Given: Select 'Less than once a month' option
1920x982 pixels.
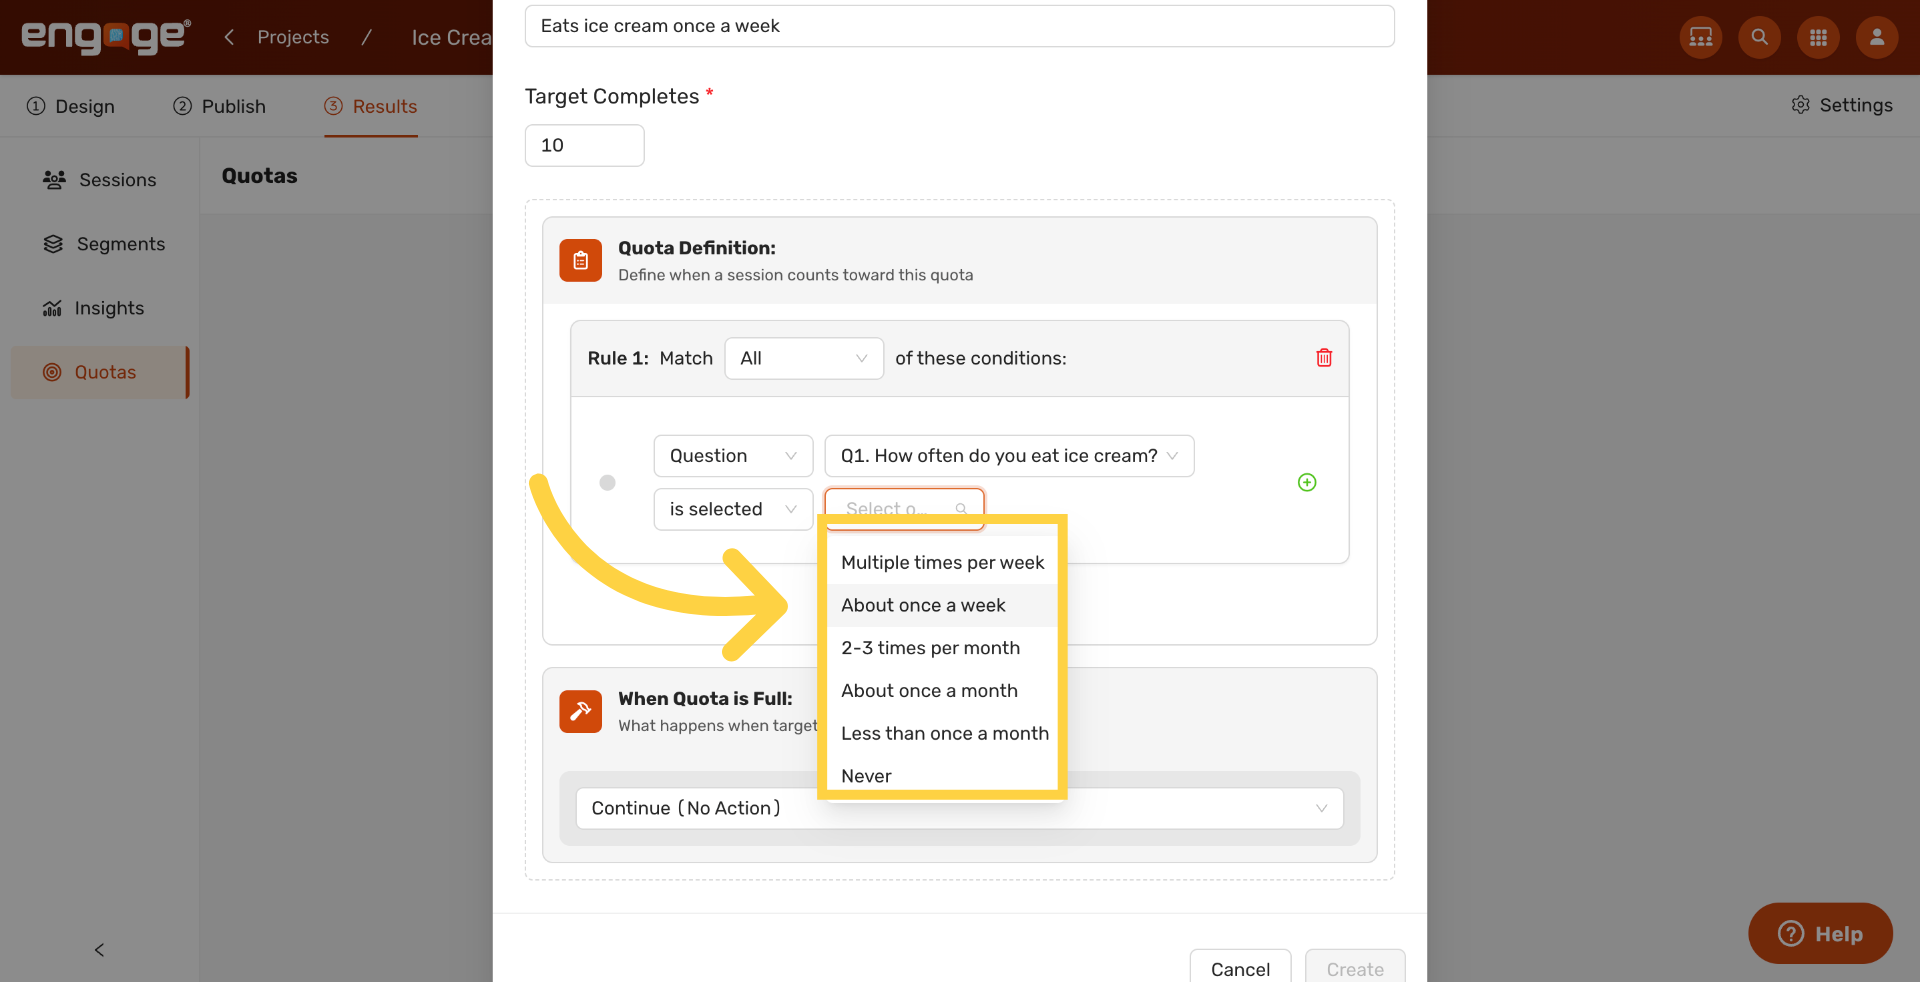Looking at the screenshot, I should coord(943,733).
